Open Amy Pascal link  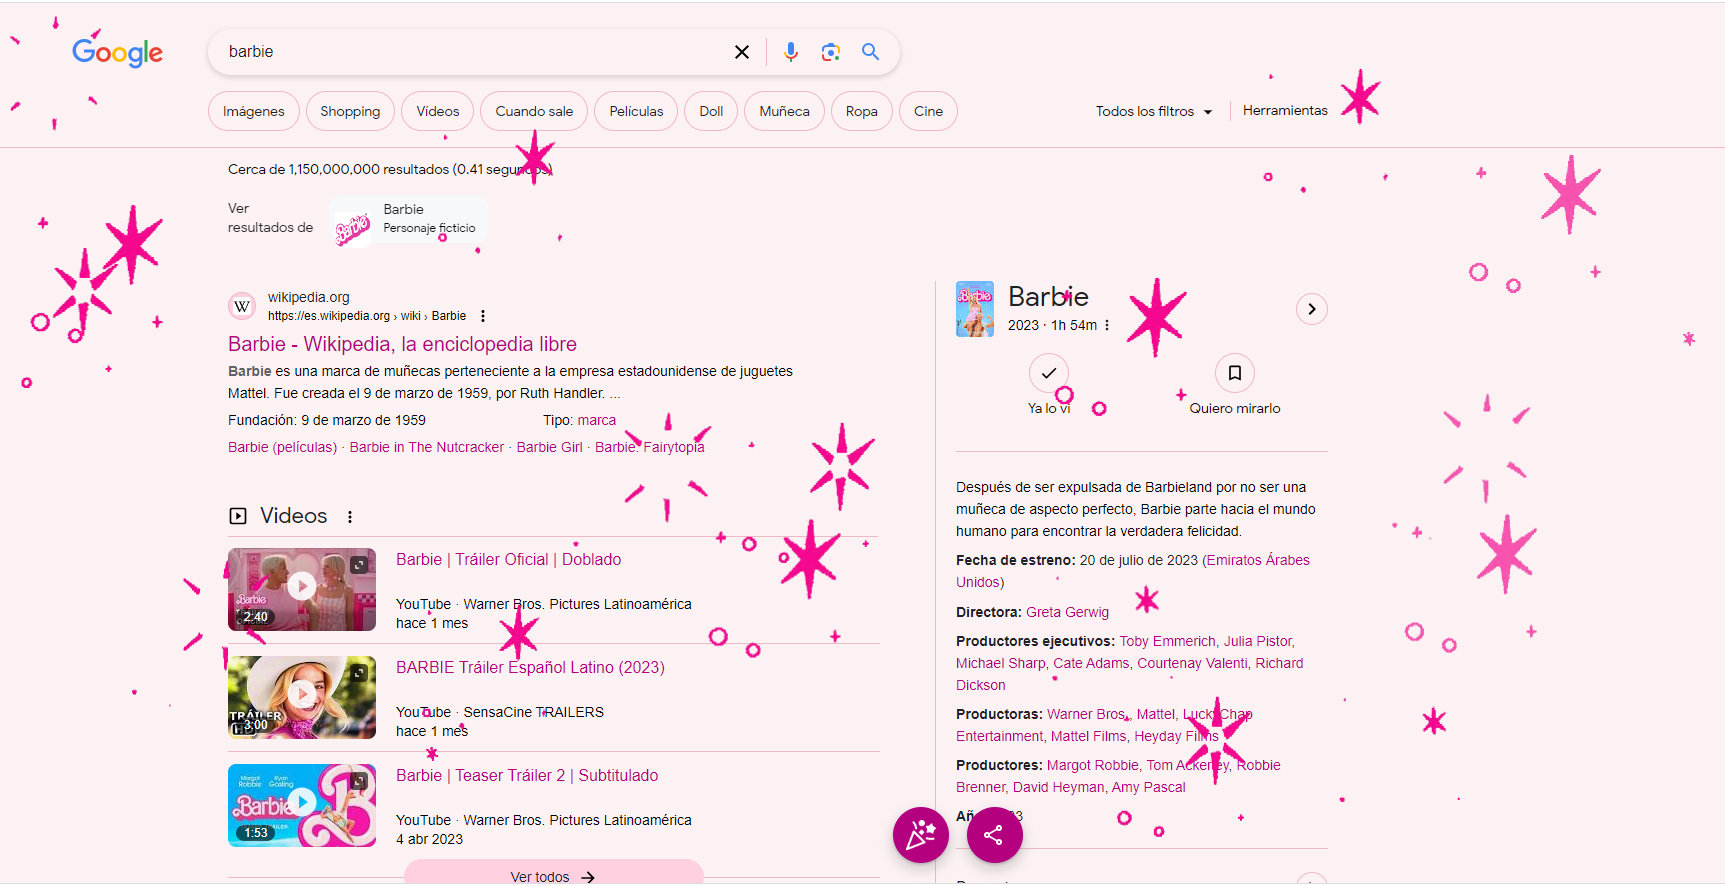point(1148,787)
